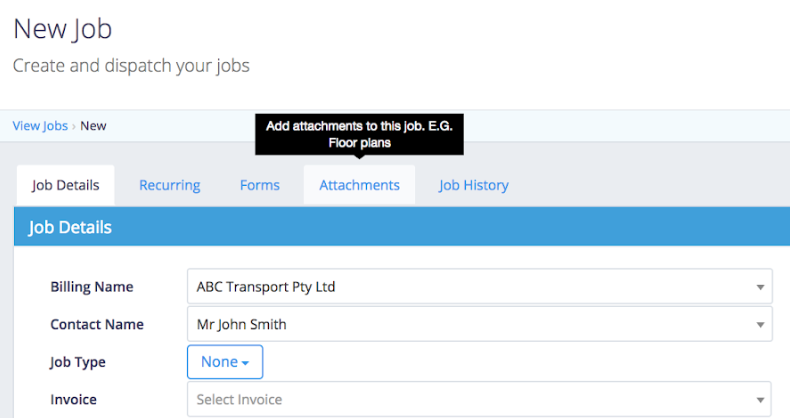Show the Job History tab
The width and height of the screenshot is (790, 418).
click(x=474, y=185)
